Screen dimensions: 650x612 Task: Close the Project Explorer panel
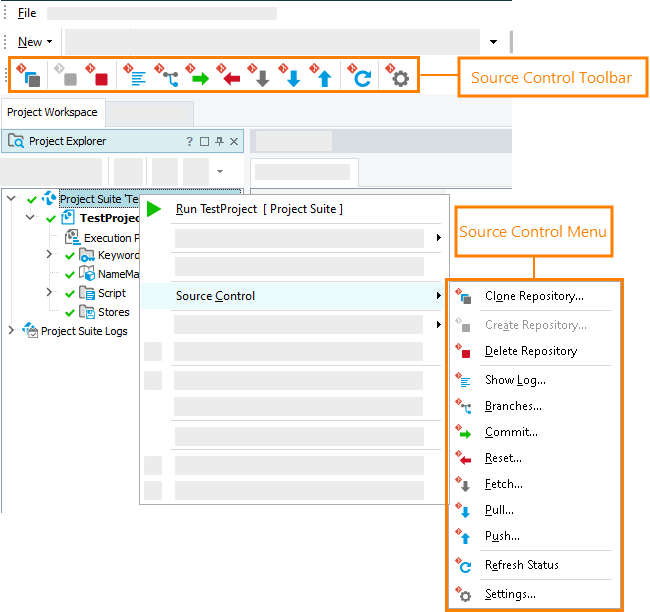point(234,141)
